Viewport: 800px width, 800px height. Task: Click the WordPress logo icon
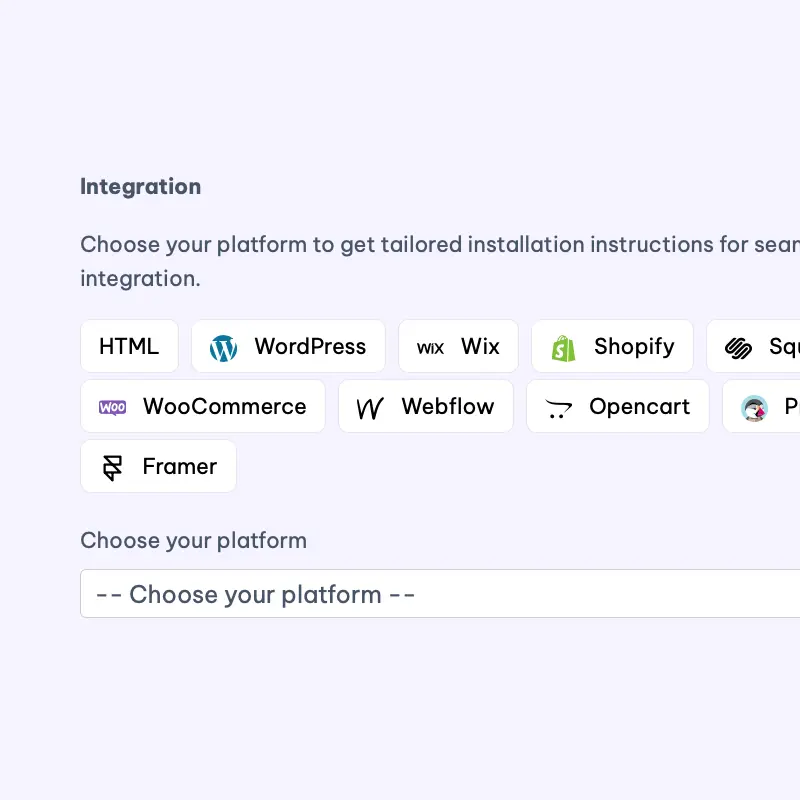[x=223, y=348]
